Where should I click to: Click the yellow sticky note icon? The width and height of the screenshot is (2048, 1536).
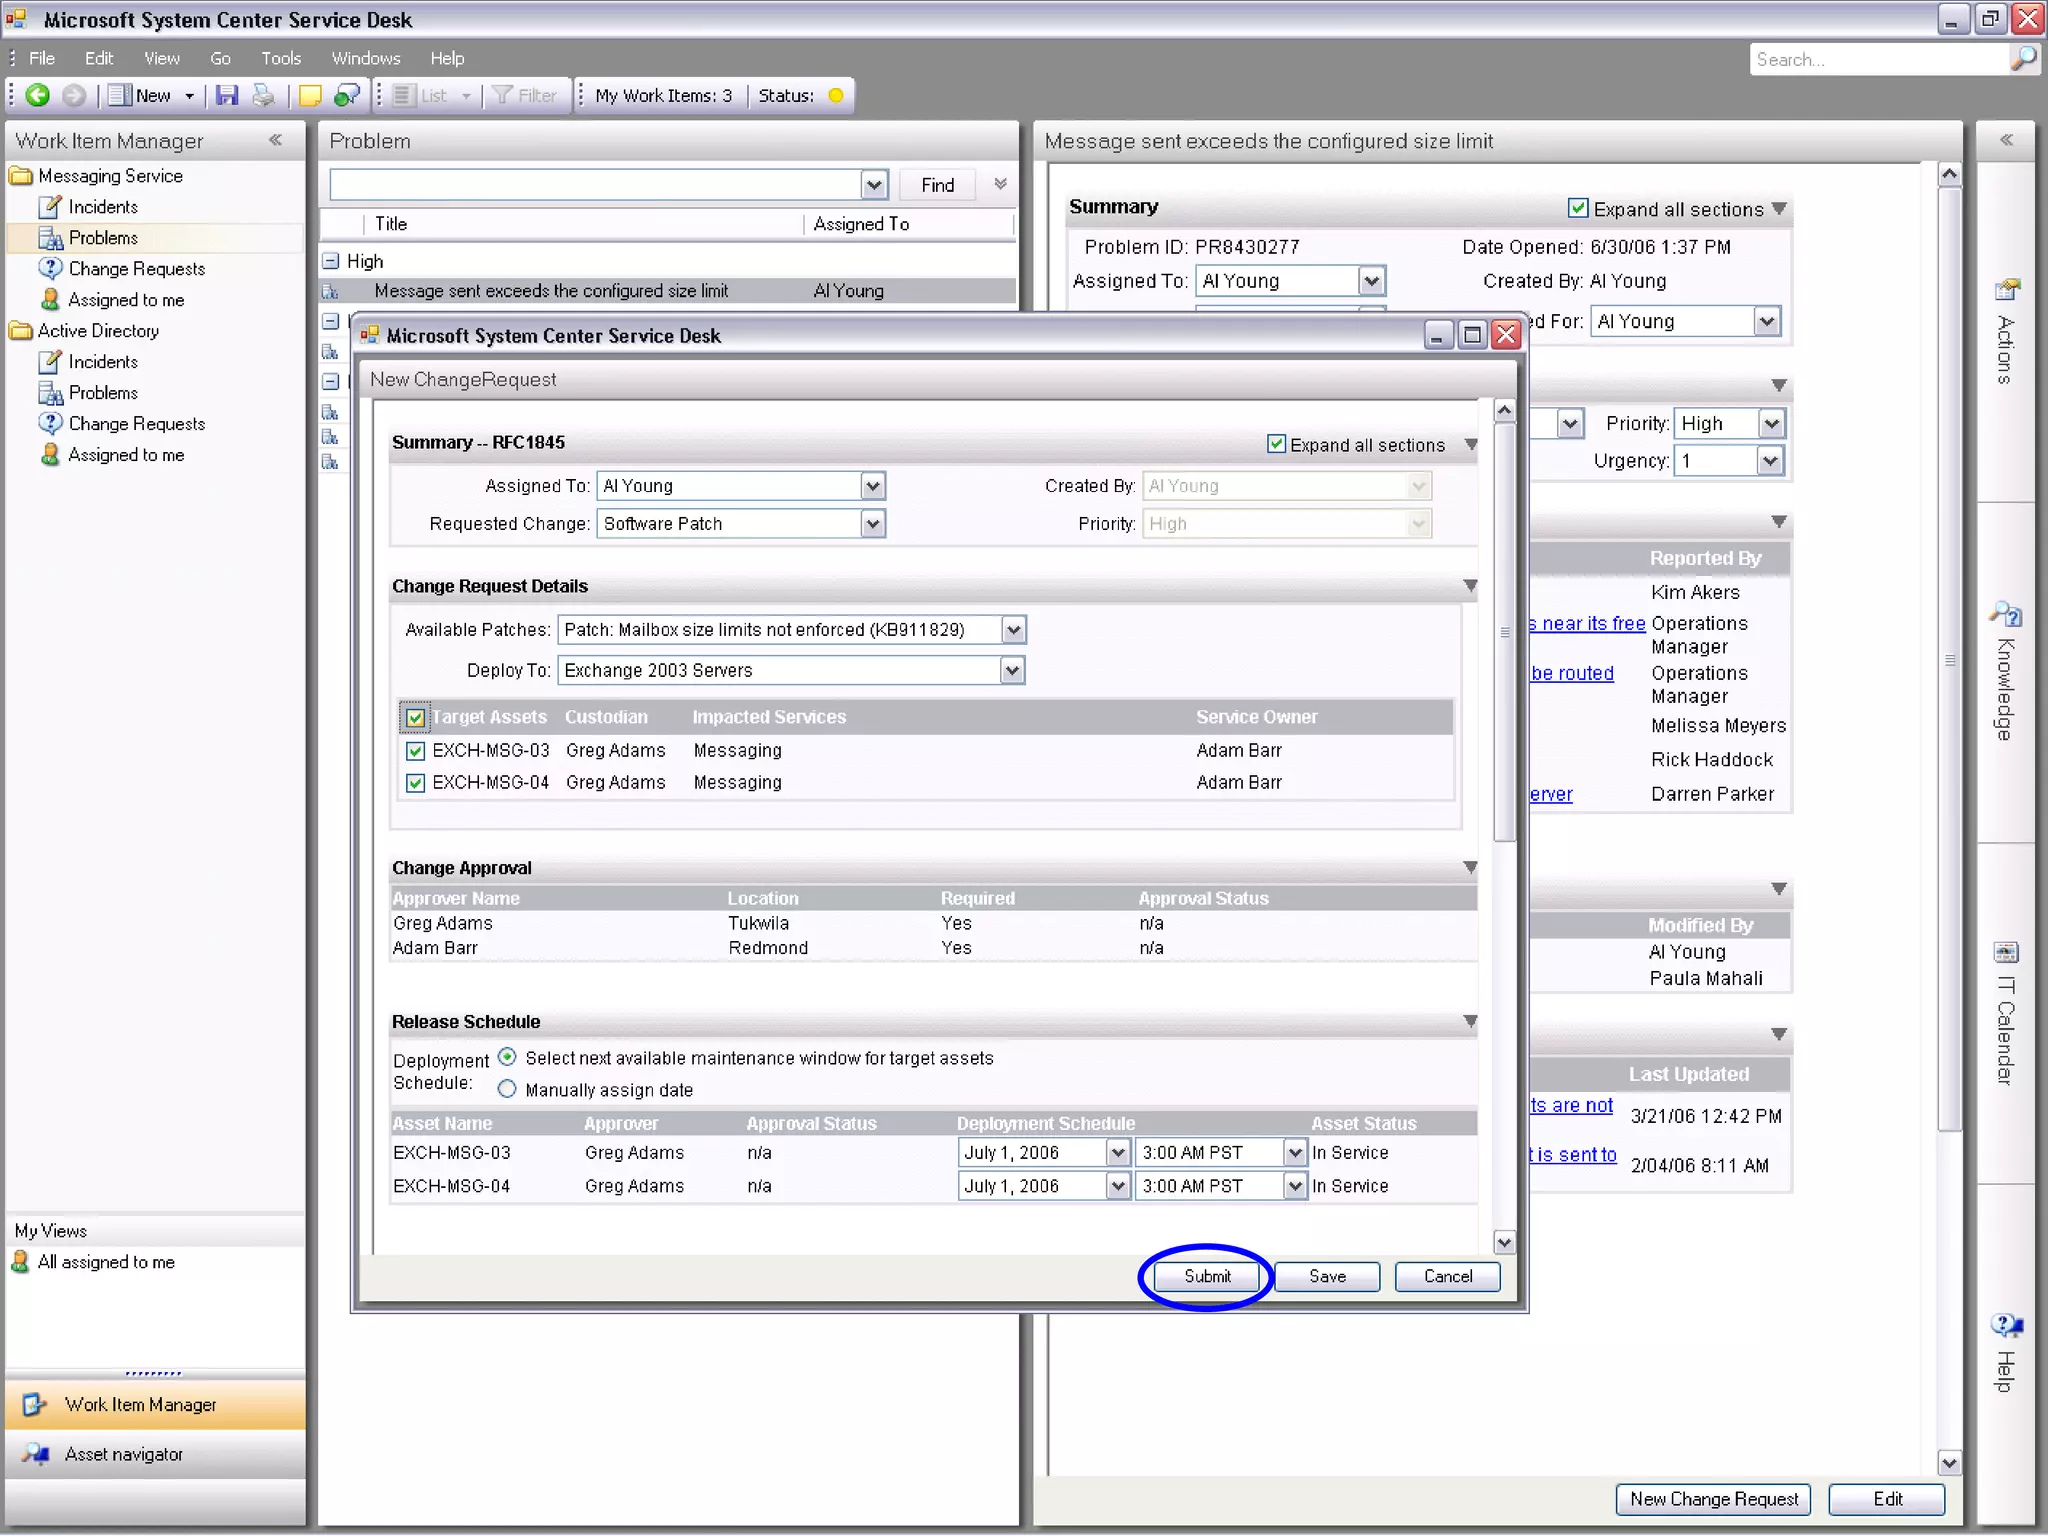click(x=310, y=95)
